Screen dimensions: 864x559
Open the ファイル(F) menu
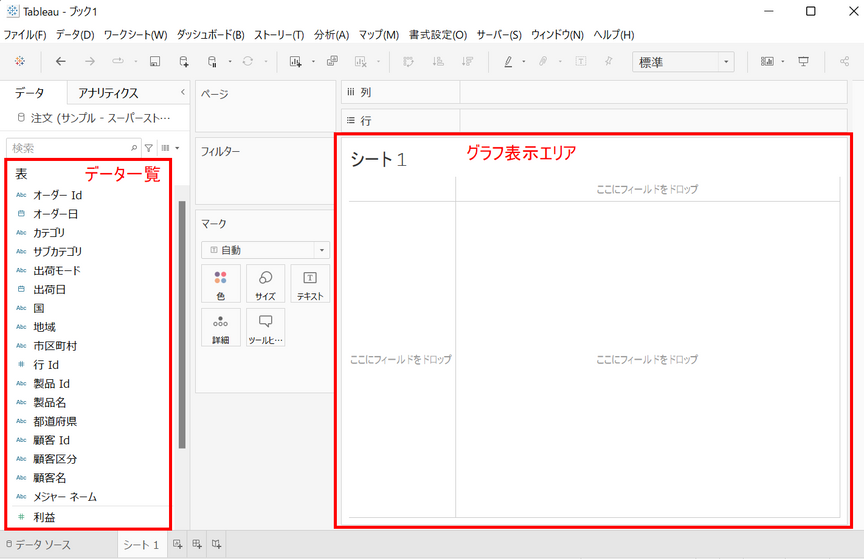point(25,35)
